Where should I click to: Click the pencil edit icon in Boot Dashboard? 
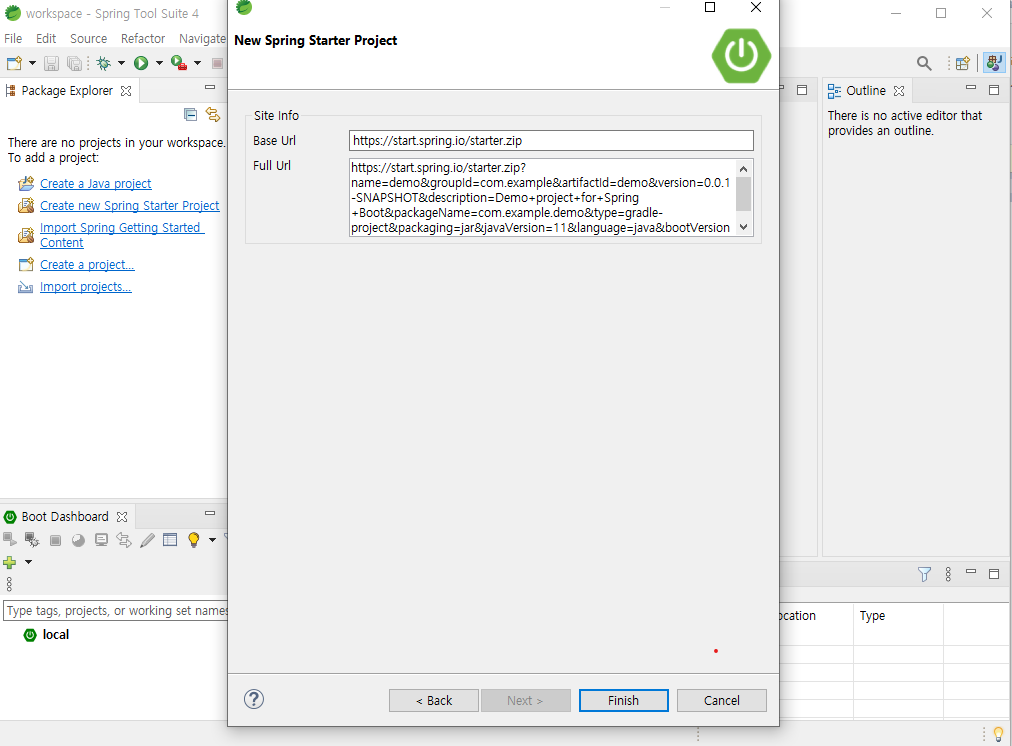[147, 540]
